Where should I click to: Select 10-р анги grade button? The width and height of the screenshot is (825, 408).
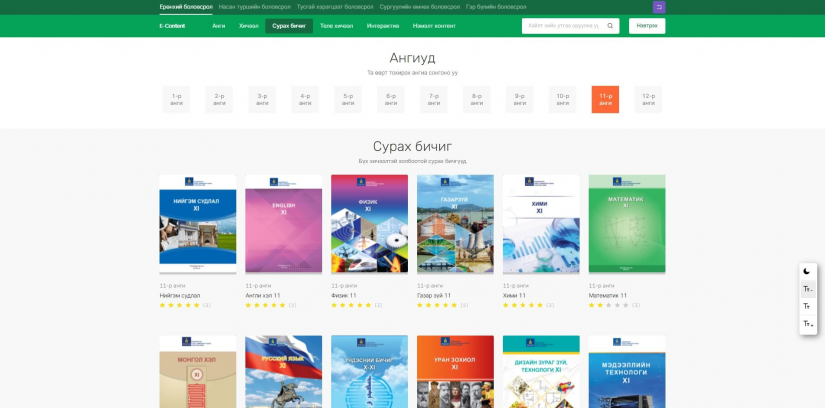point(562,99)
